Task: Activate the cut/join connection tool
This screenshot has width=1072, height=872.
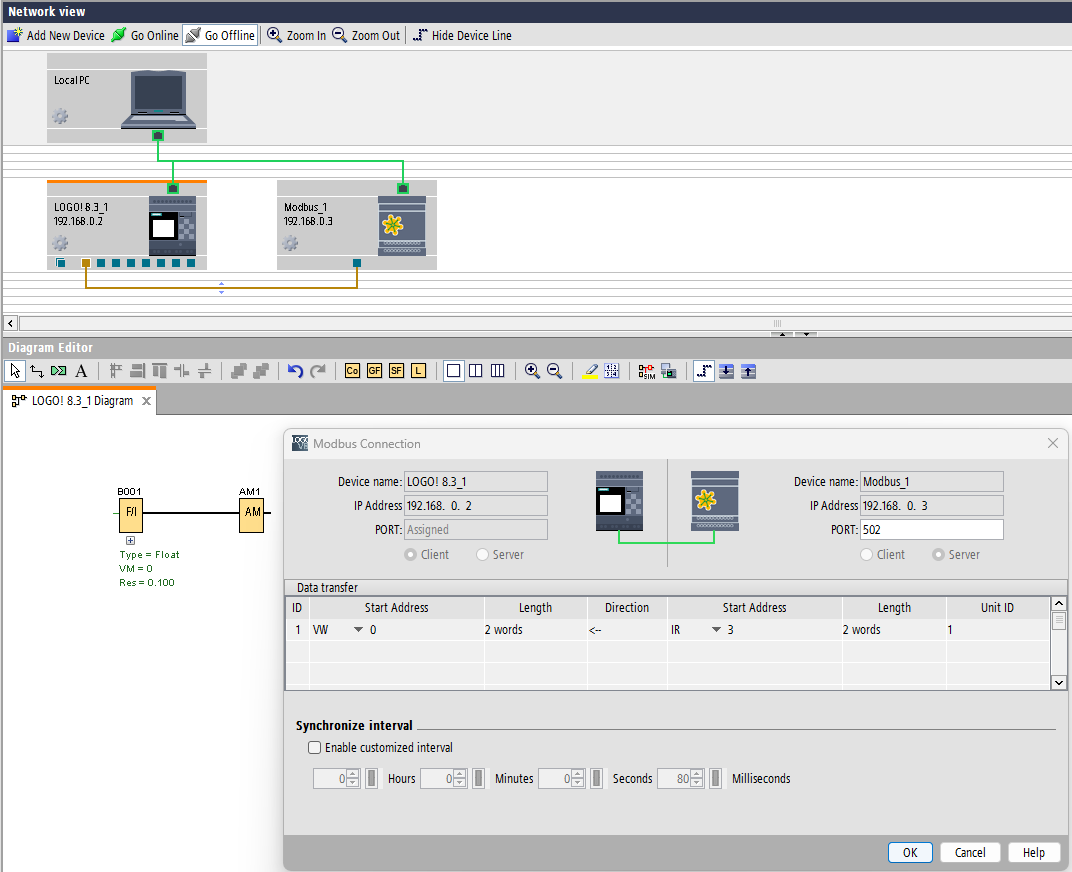Action: pyautogui.click(x=59, y=371)
